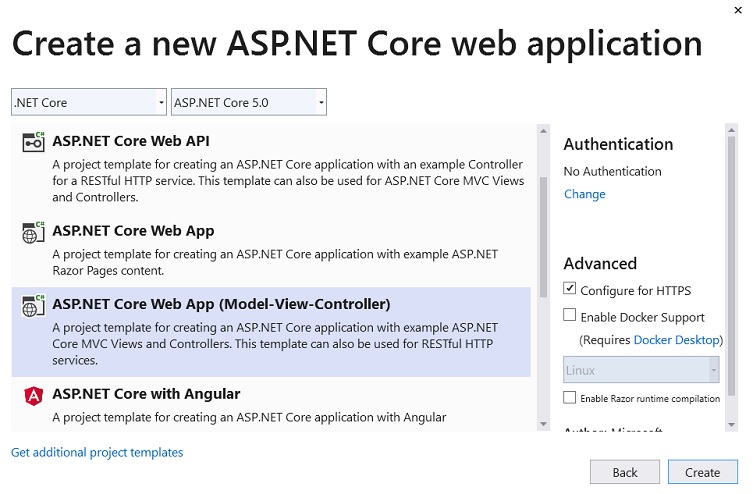Open the .NET Core framework dropdown

coord(89,102)
